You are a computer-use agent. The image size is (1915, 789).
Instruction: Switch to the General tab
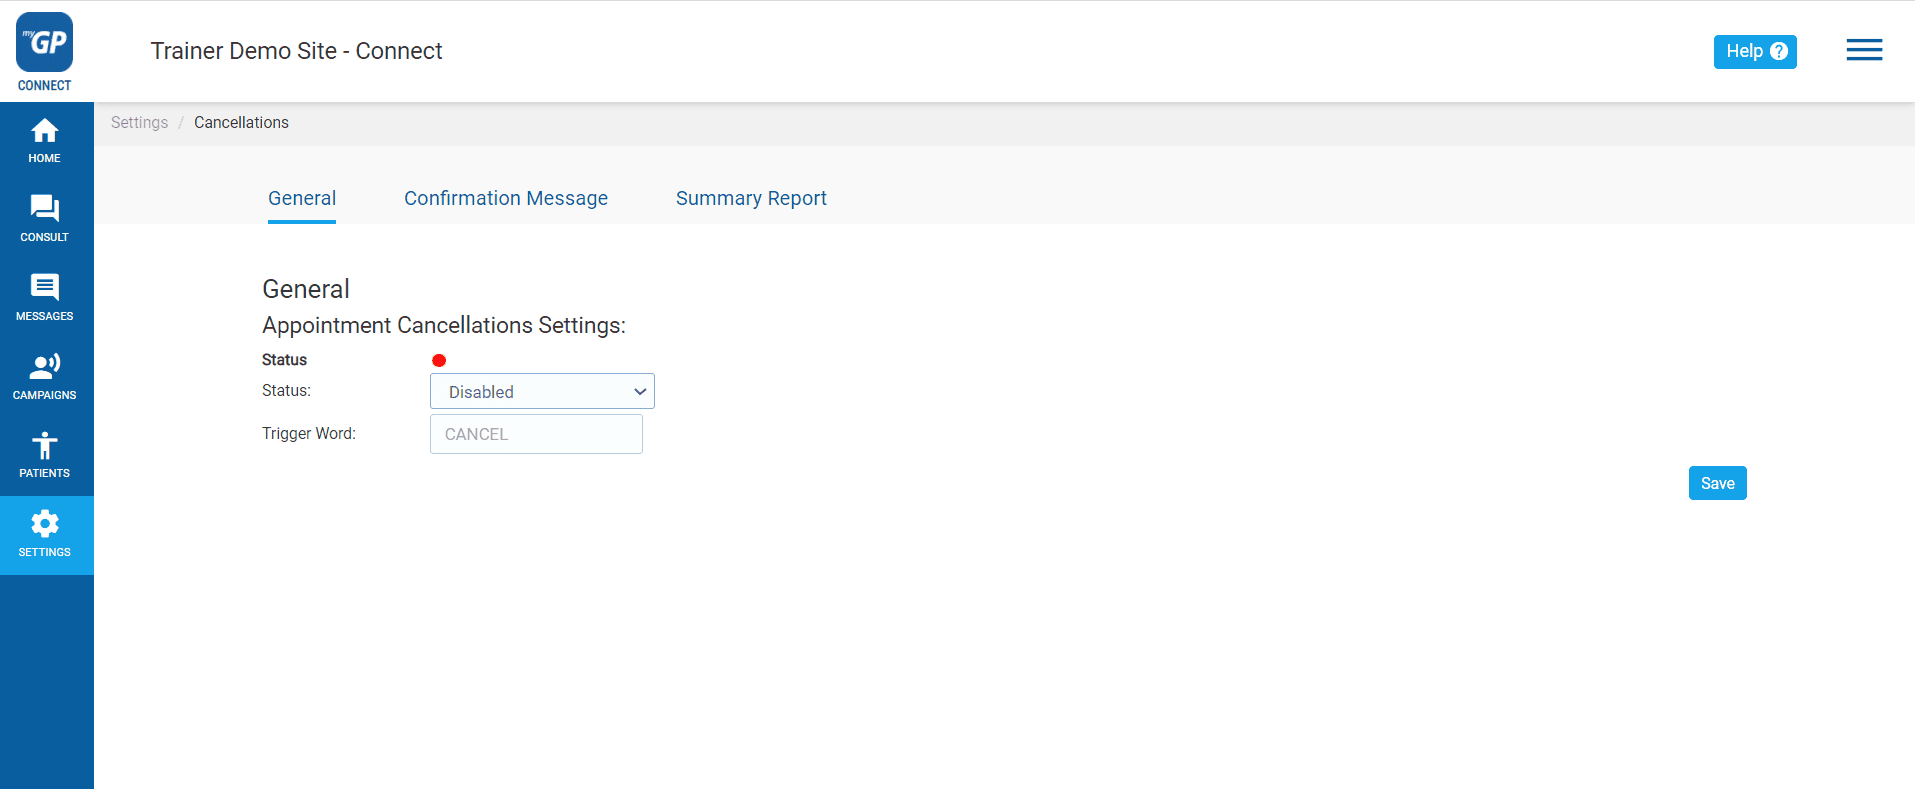[x=301, y=198]
